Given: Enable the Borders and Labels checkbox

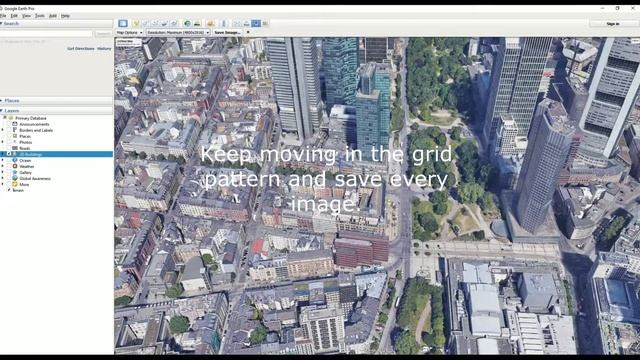Looking at the screenshot, I should point(9,130).
